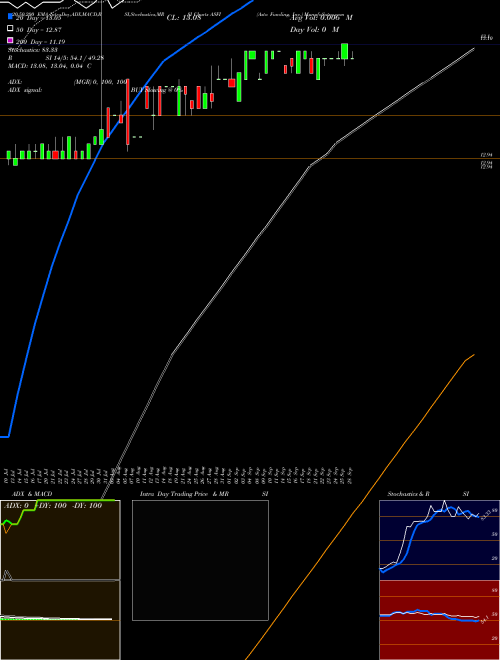
Task: Click the 12.94 price axis label
Action: [x=487, y=155]
